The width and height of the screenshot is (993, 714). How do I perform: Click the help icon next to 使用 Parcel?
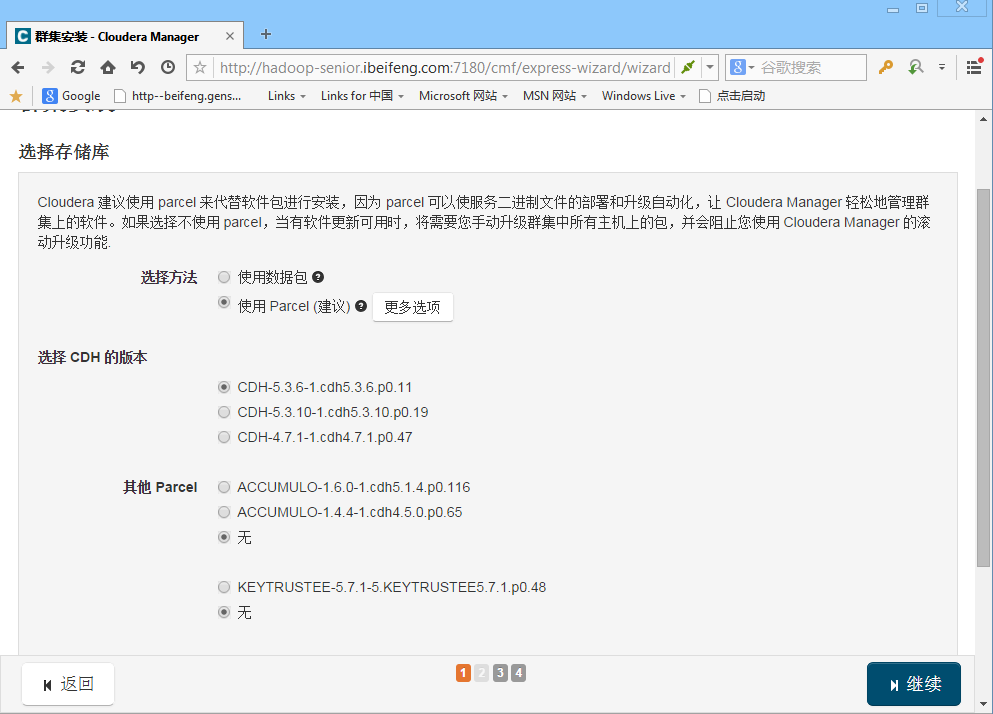pos(361,306)
